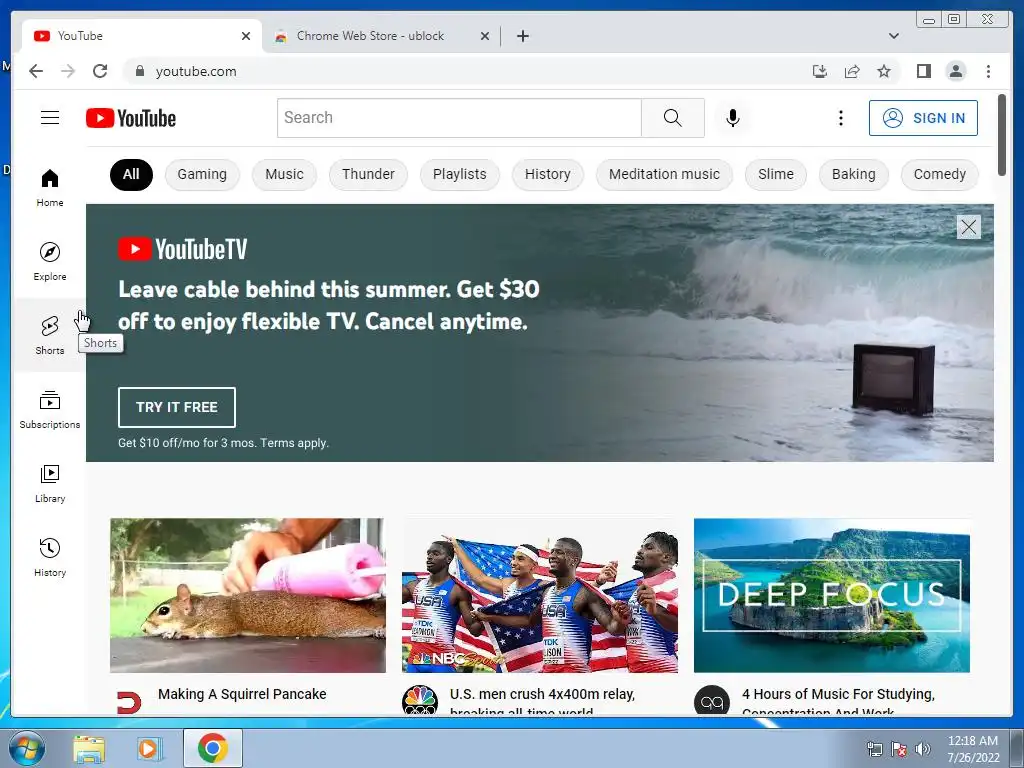
Task: Expand the tab search dropdown arrow
Action: 894,36
